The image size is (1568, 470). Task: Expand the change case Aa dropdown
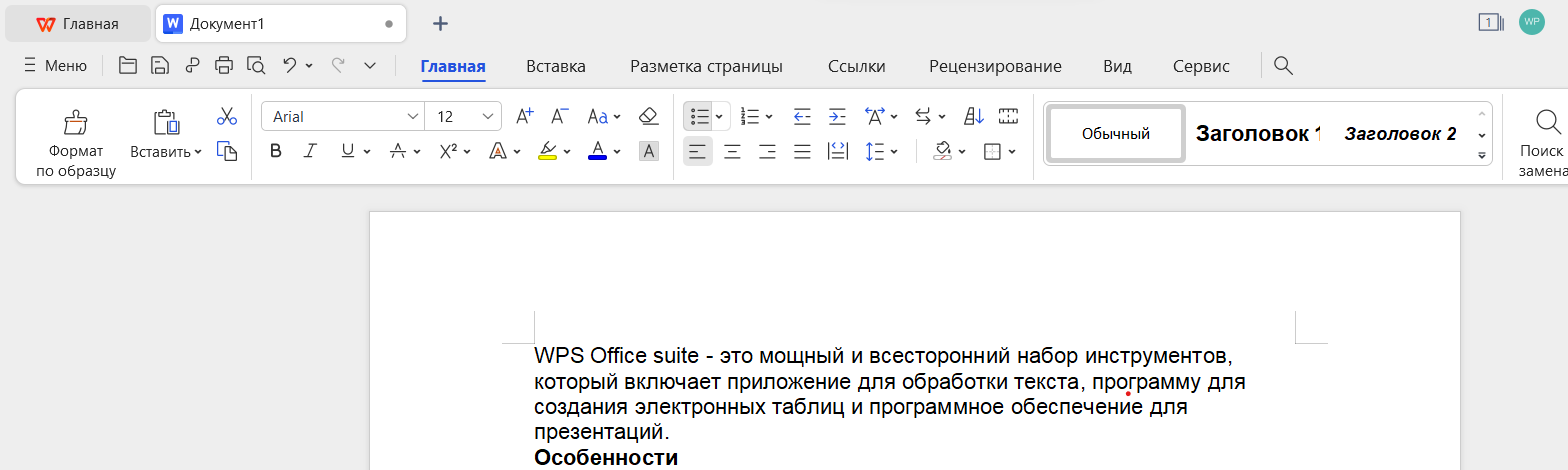click(x=617, y=117)
